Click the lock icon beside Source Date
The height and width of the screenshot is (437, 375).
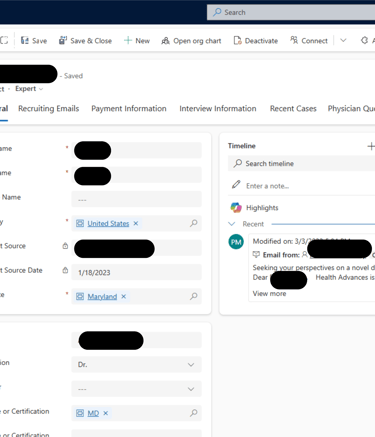(x=65, y=270)
